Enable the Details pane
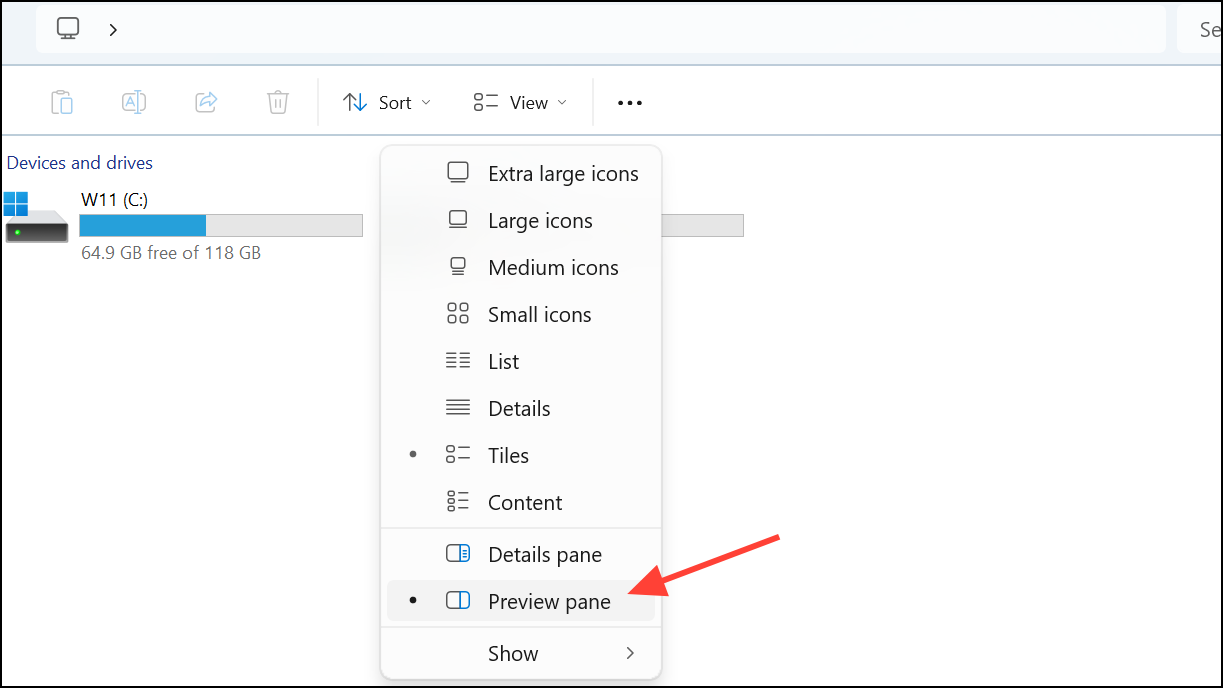 coord(544,554)
